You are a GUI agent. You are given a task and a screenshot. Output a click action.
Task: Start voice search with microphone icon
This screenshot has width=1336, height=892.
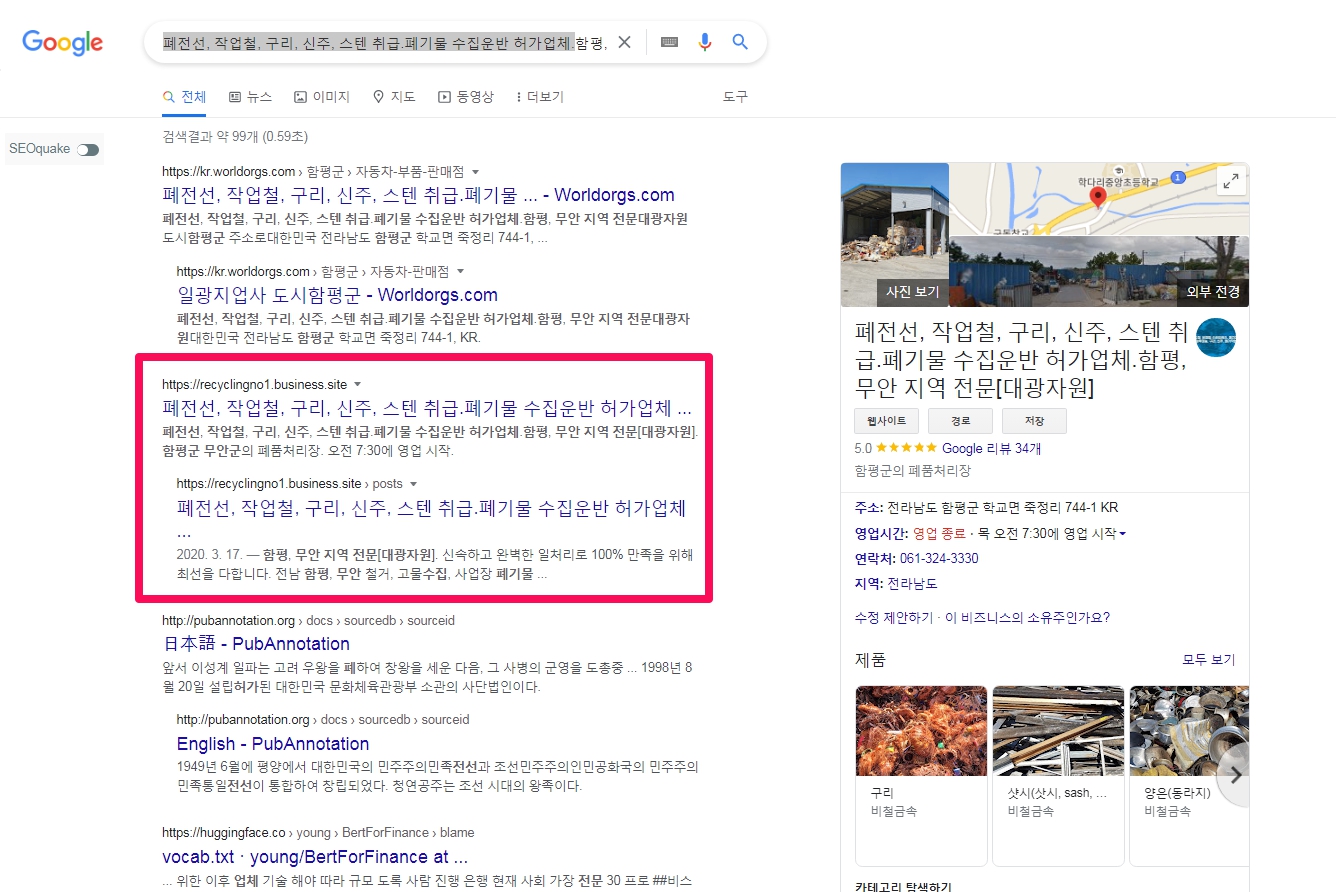[x=705, y=42]
